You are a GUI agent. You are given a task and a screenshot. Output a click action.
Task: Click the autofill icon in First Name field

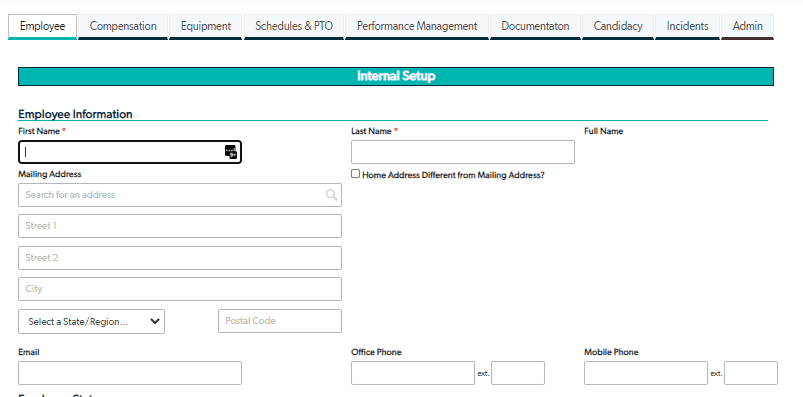(x=231, y=152)
